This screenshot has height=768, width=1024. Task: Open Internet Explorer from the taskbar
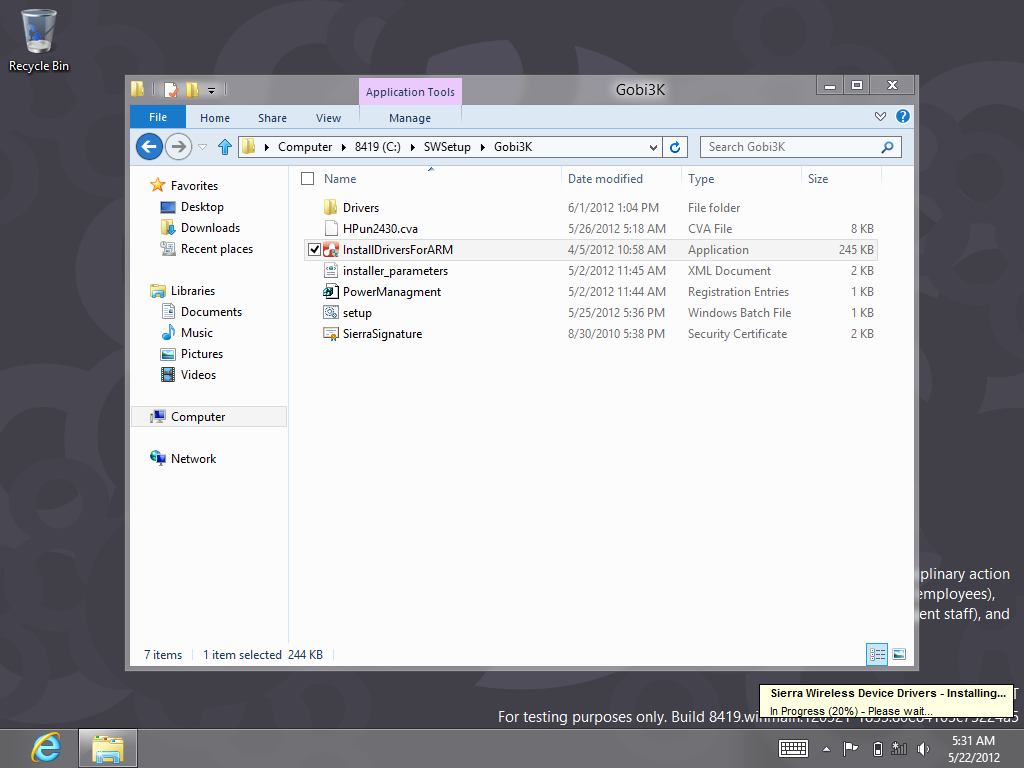45,747
